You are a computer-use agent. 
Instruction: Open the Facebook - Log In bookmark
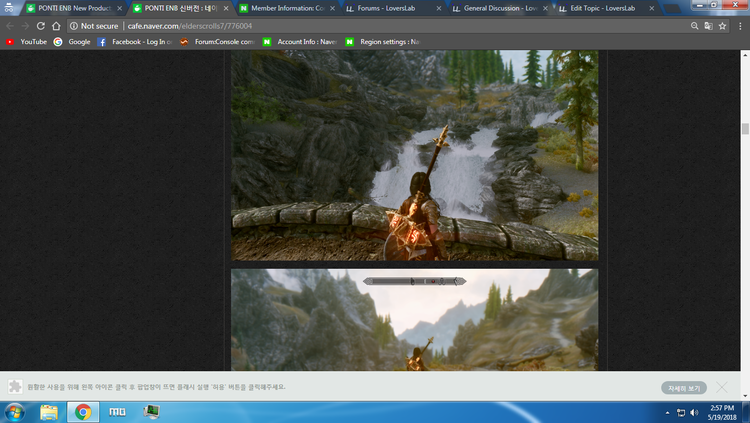134,42
